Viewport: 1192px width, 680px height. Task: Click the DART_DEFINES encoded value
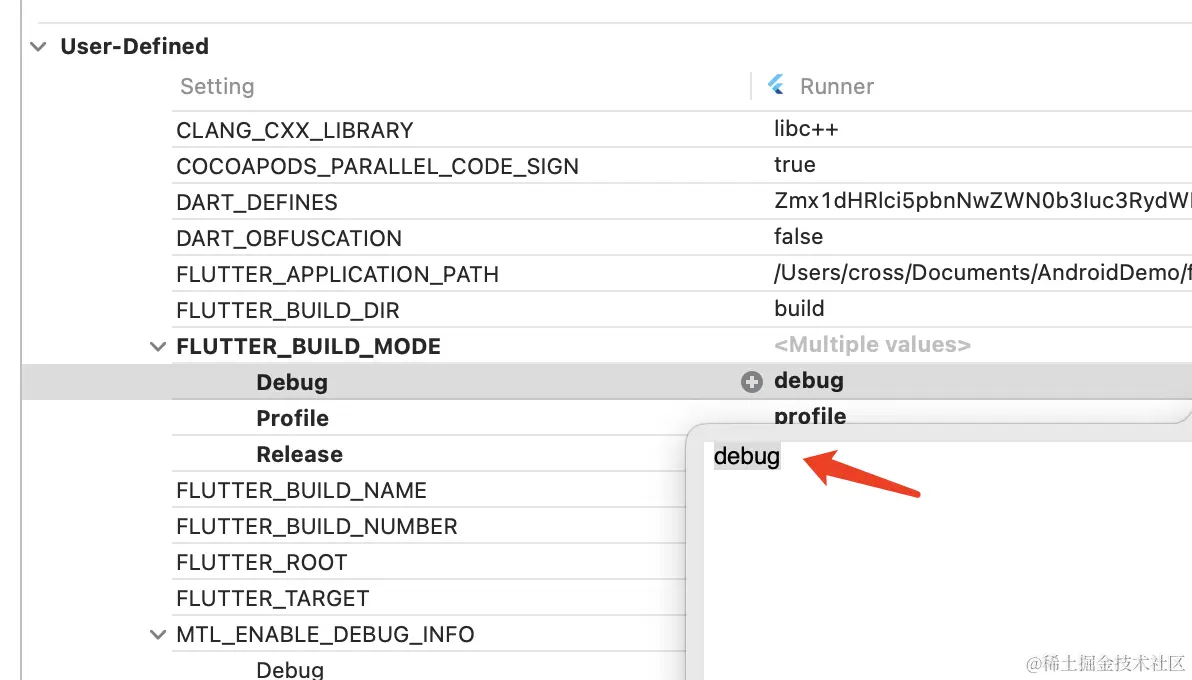[x=982, y=200]
